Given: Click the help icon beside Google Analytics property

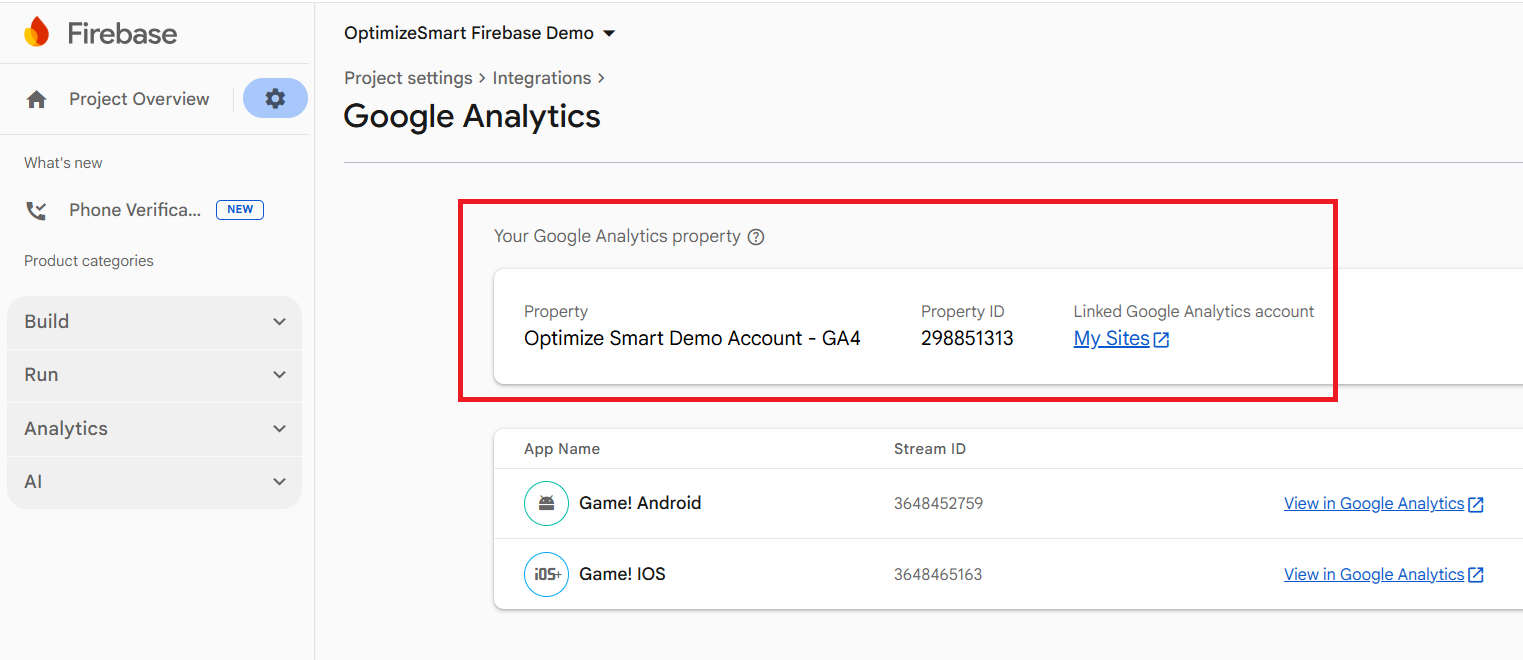Looking at the screenshot, I should click(x=756, y=237).
